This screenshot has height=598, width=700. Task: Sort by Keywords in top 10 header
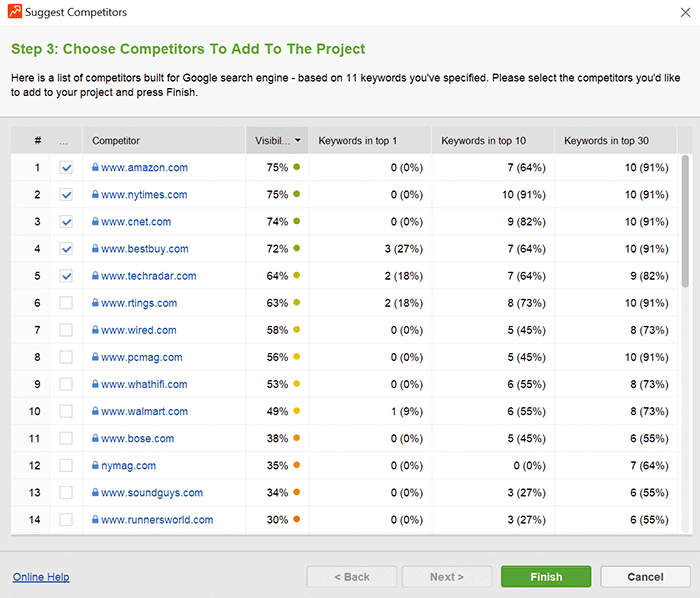[x=493, y=141]
